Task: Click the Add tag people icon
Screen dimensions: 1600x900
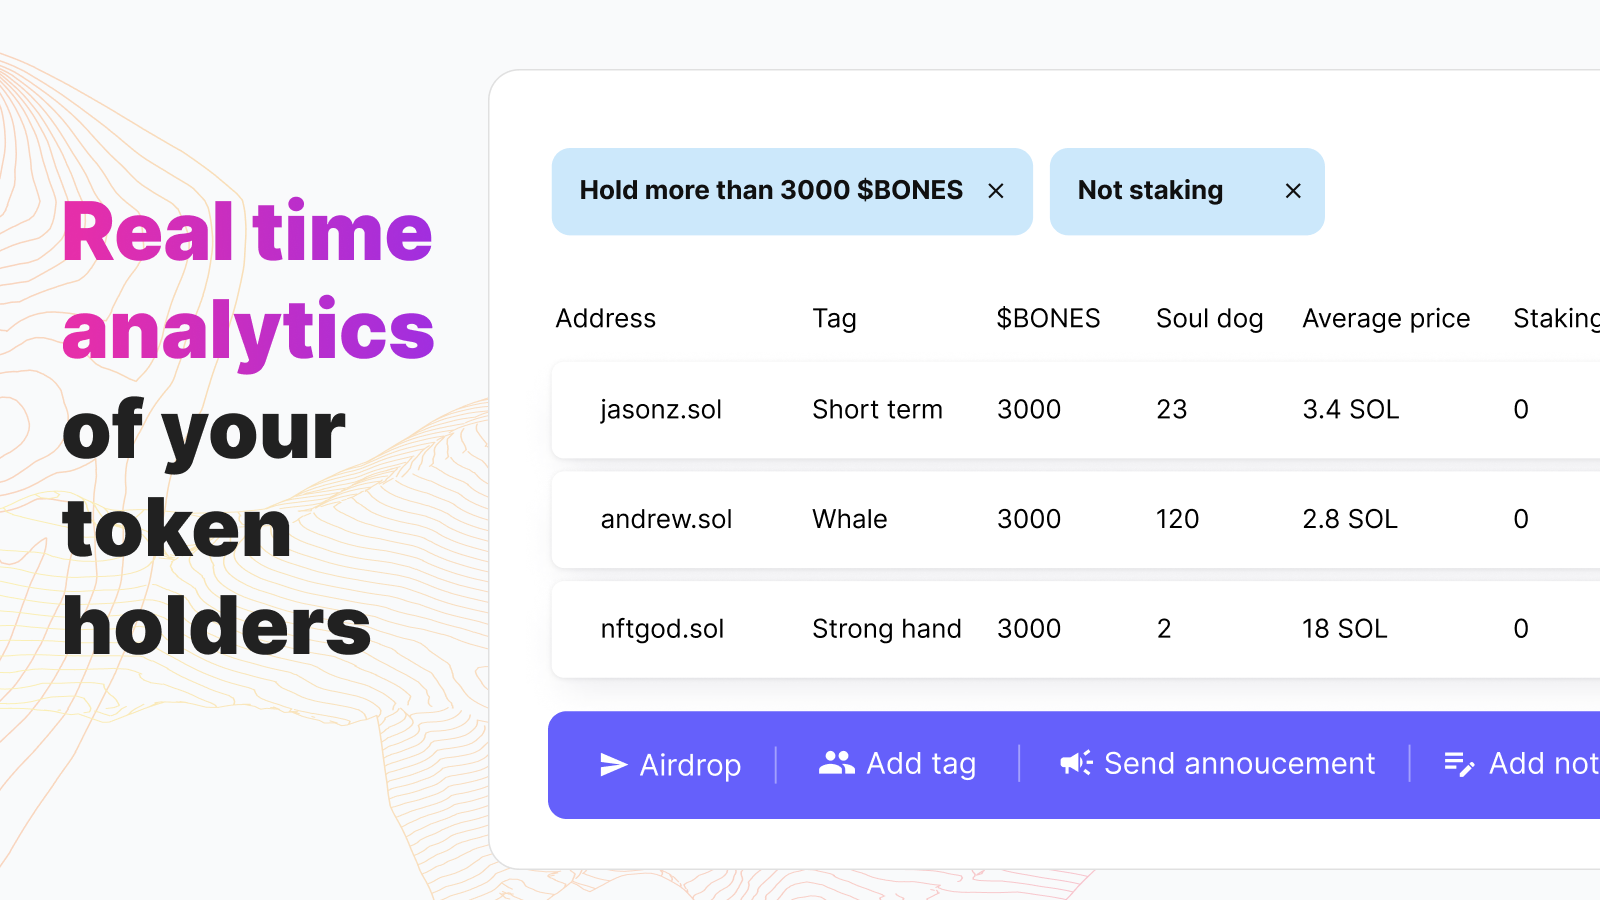Action: click(836, 763)
